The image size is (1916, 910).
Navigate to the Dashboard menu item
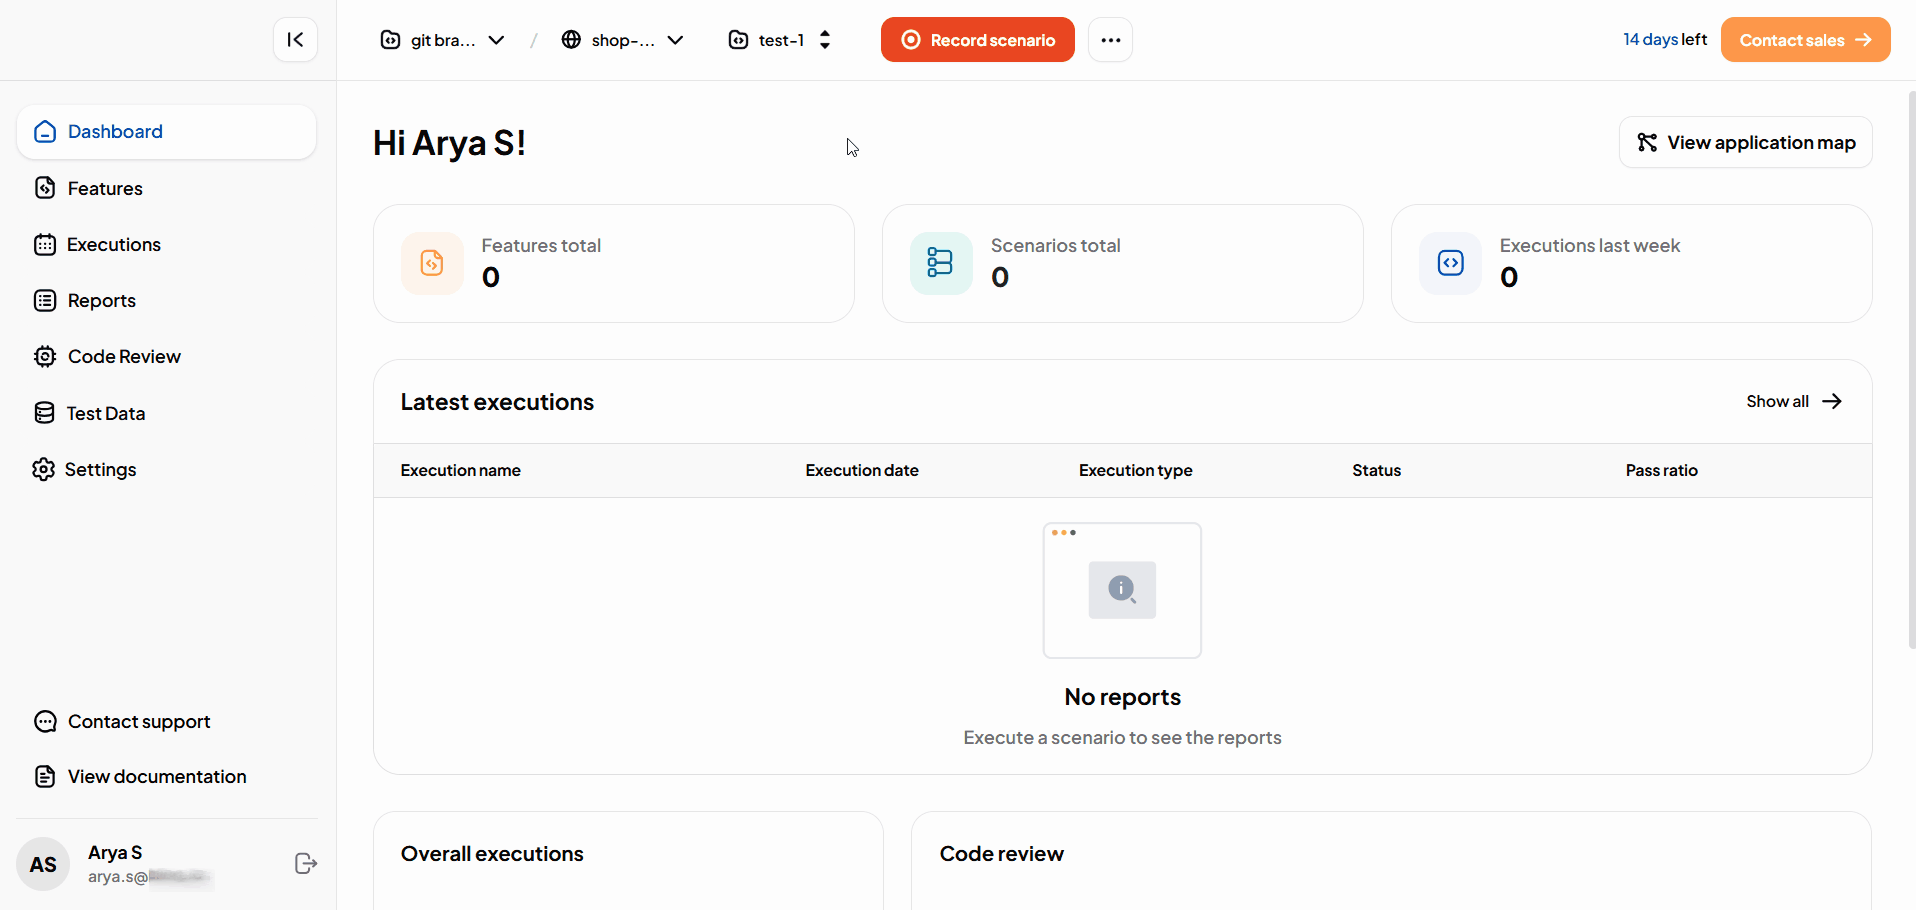pyautogui.click(x=114, y=131)
